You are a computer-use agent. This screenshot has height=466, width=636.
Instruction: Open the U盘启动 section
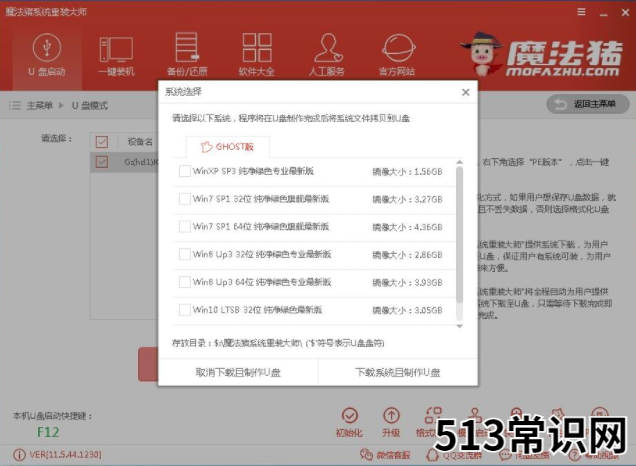click(x=47, y=56)
